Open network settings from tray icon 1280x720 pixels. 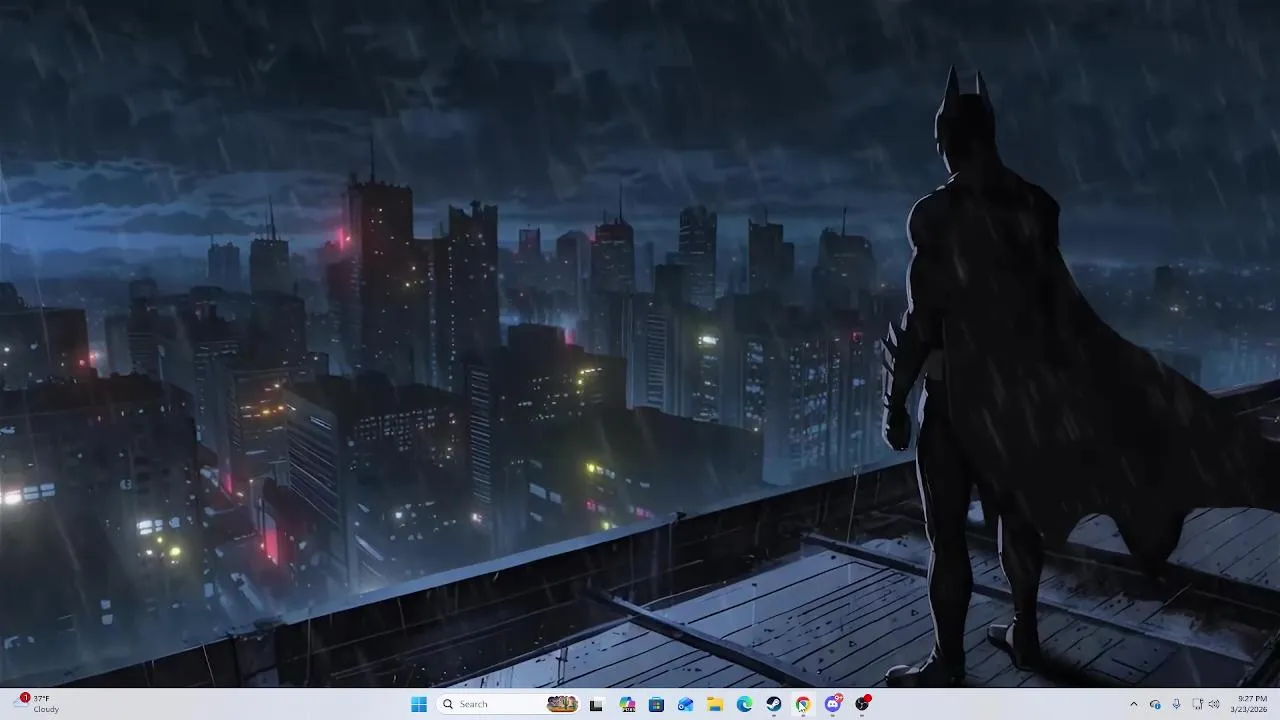[x=1197, y=704]
